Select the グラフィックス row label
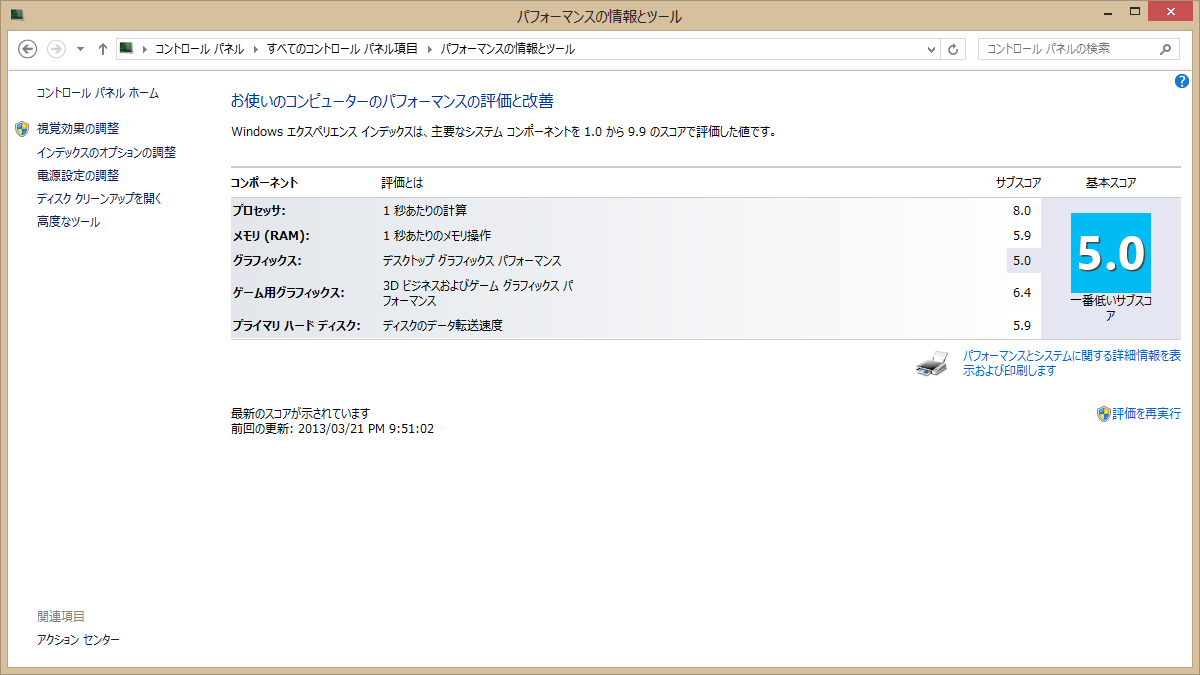The height and width of the screenshot is (675, 1200). (267, 260)
